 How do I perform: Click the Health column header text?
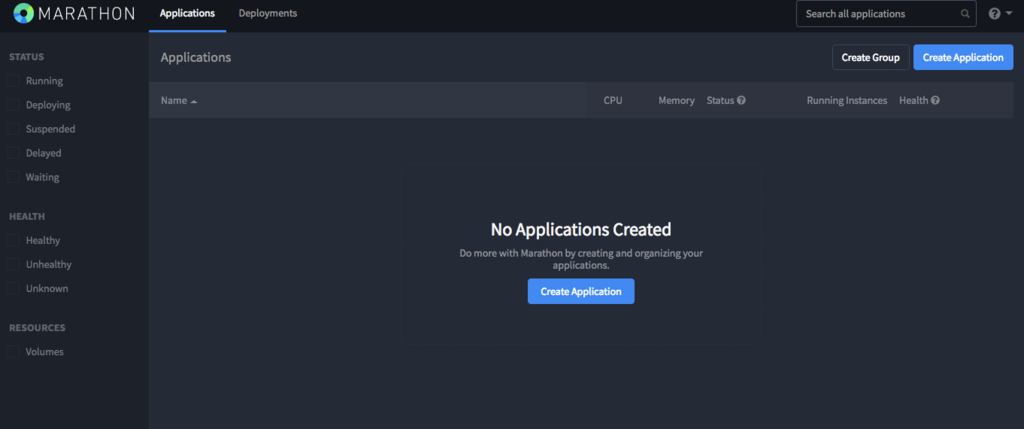pyautogui.click(x=914, y=101)
